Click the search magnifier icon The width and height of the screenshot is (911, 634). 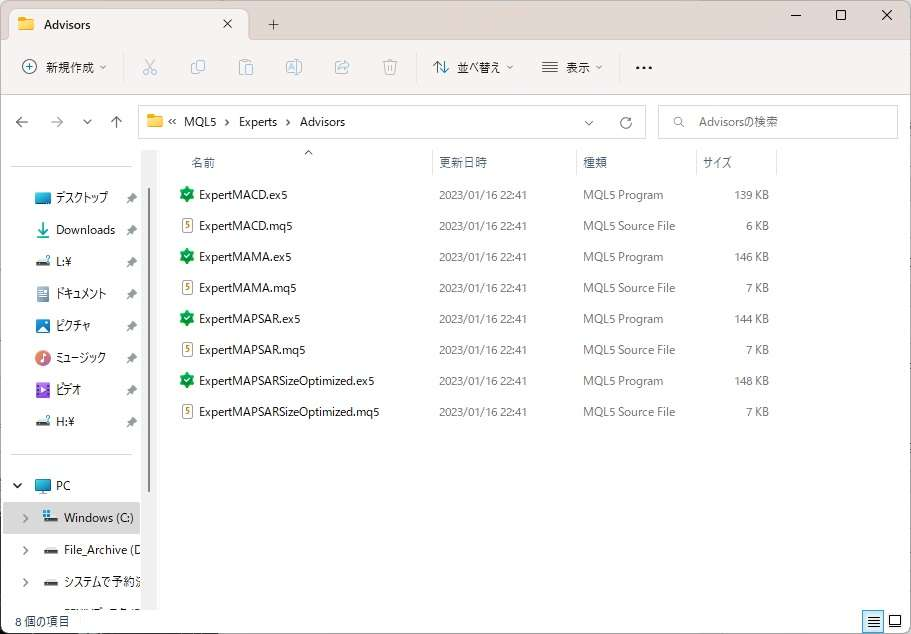pyautogui.click(x=678, y=122)
